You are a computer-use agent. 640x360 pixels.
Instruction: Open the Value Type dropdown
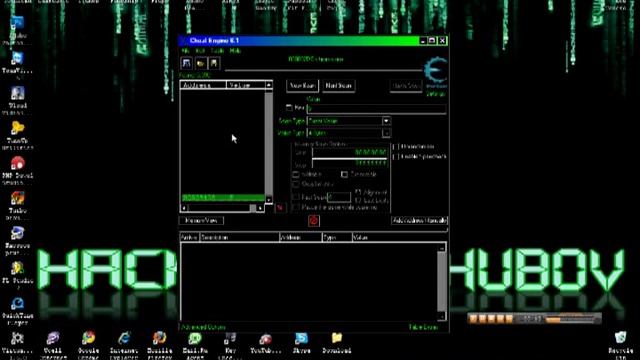(386, 133)
